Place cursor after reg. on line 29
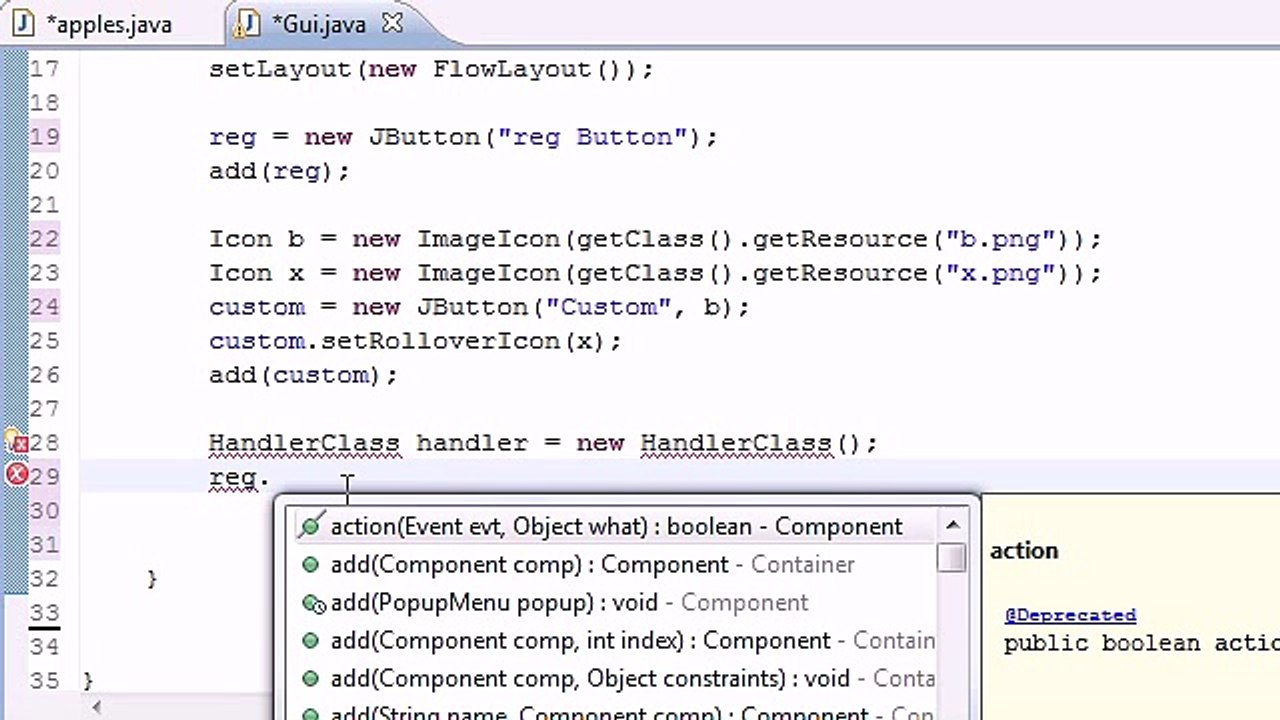This screenshot has height=720, width=1280. click(x=272, y=478)
